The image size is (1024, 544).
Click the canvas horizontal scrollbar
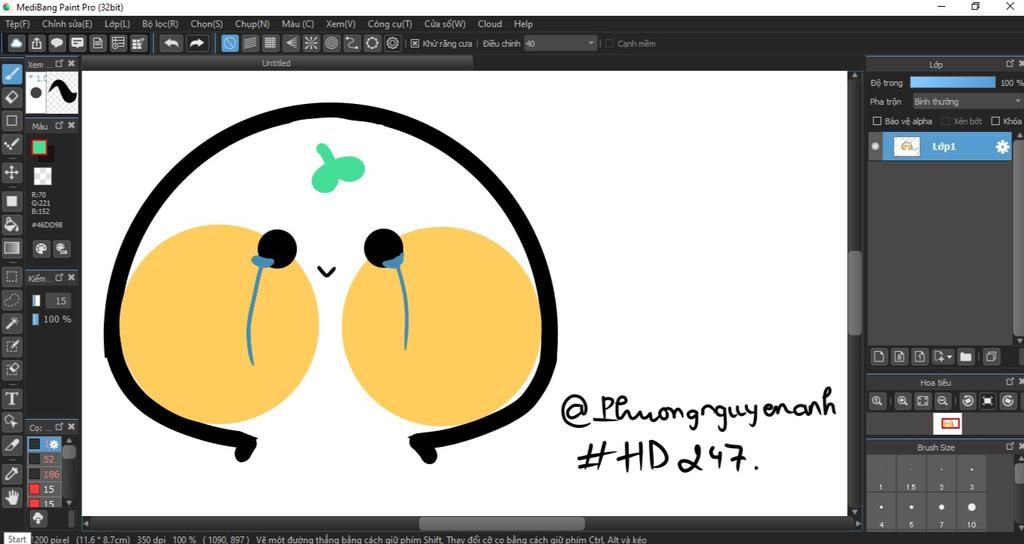coord(502,524)
